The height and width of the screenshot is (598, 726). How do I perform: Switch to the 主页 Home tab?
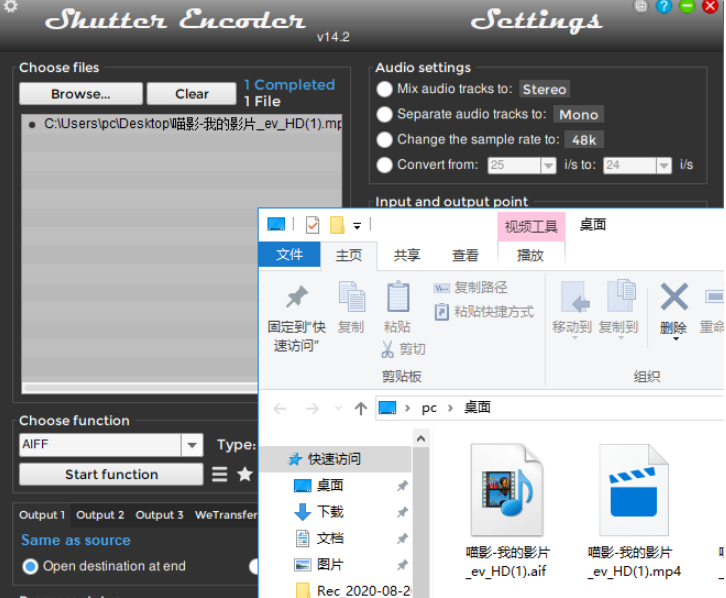point(349,255)
